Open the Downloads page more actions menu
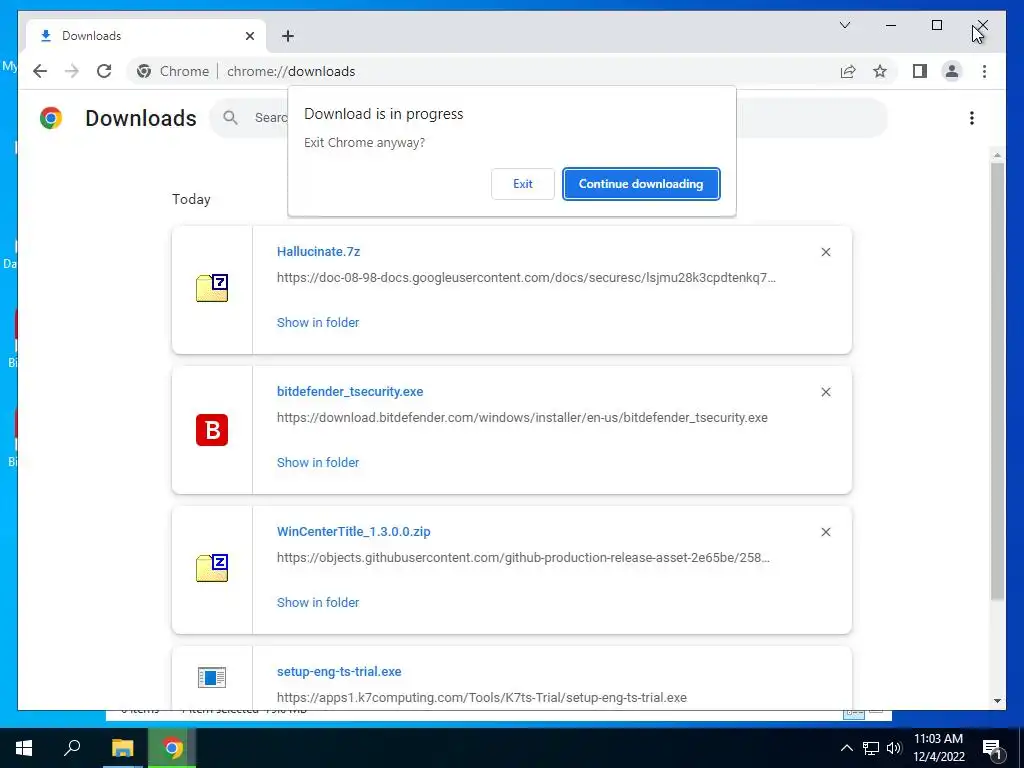 [x=972, y=118]
